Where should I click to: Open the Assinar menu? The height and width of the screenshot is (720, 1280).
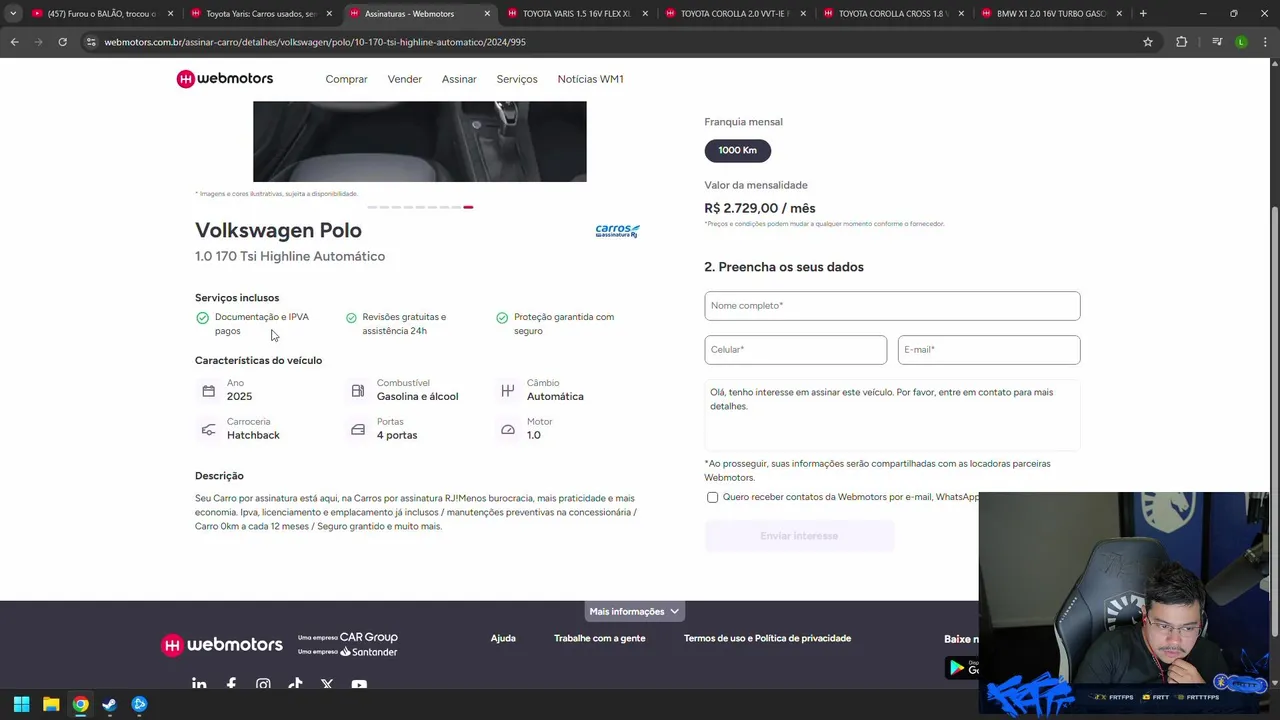(459, 79)
